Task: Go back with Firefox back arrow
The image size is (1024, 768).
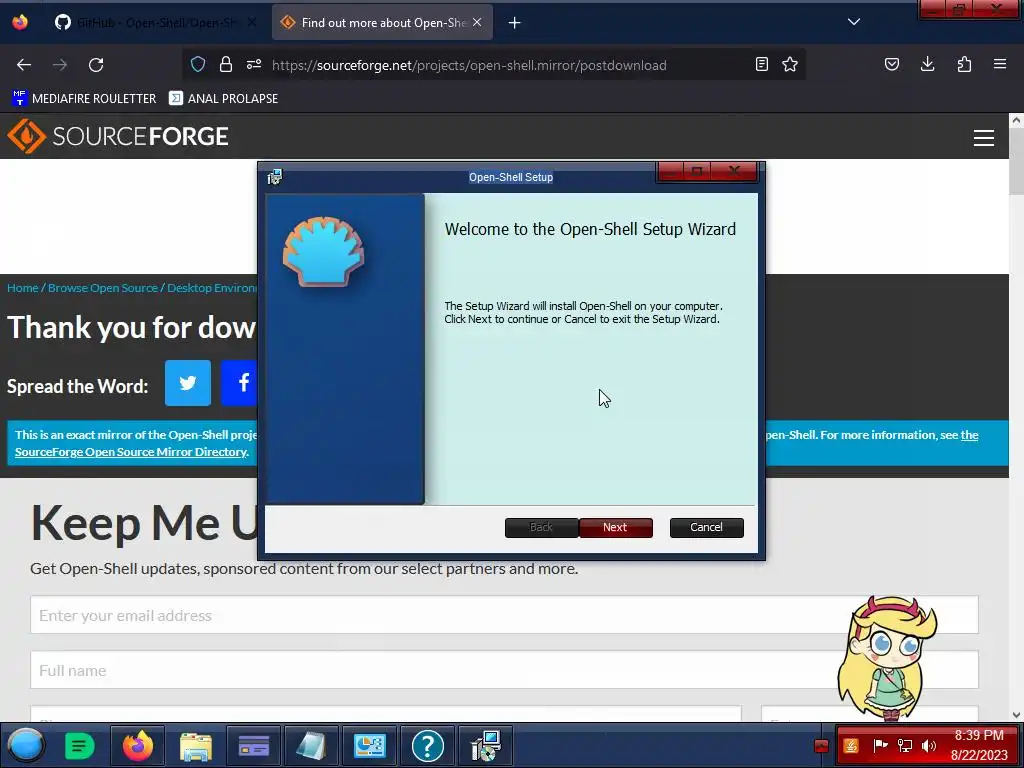Action: coord(24,65)
